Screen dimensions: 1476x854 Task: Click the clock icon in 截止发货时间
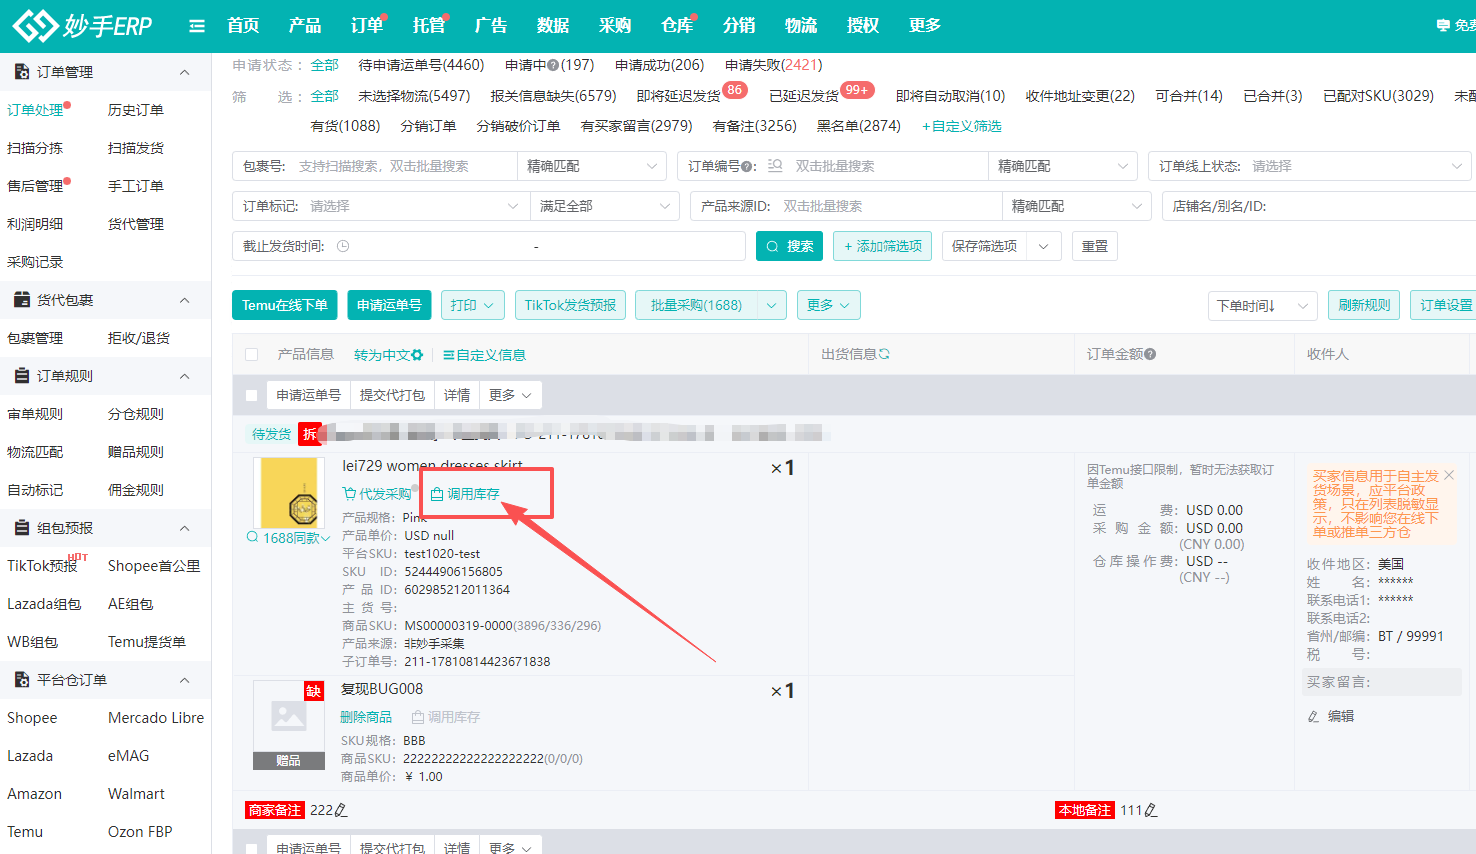[343, 246]
